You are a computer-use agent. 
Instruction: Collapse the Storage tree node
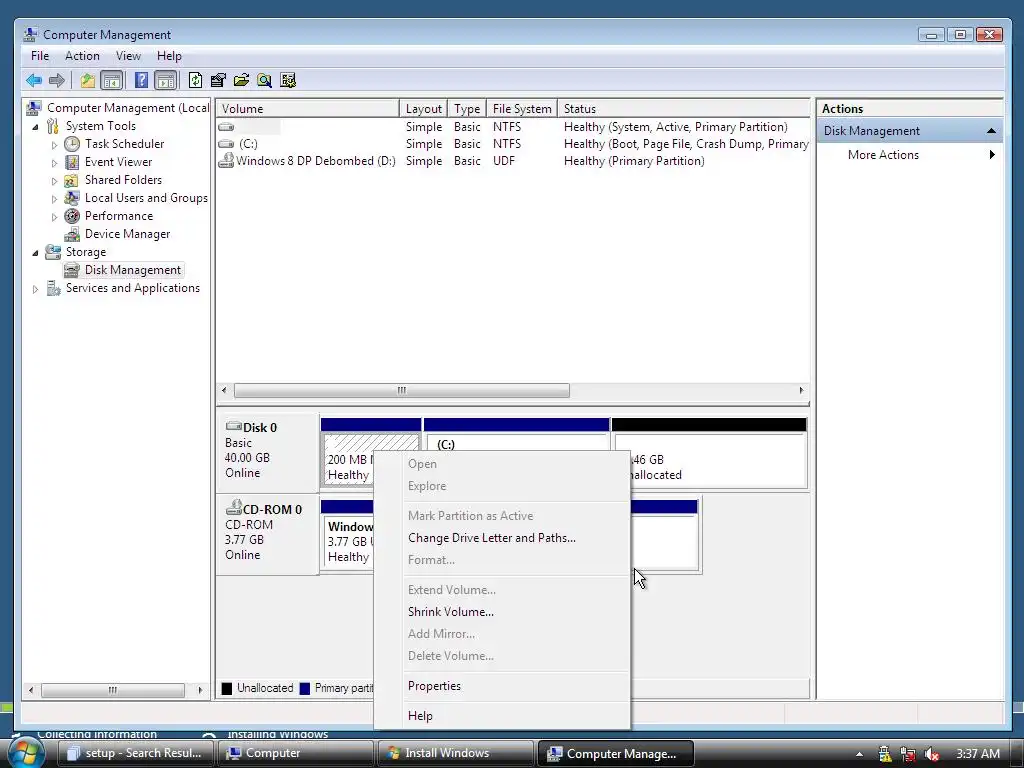[35, 253]
